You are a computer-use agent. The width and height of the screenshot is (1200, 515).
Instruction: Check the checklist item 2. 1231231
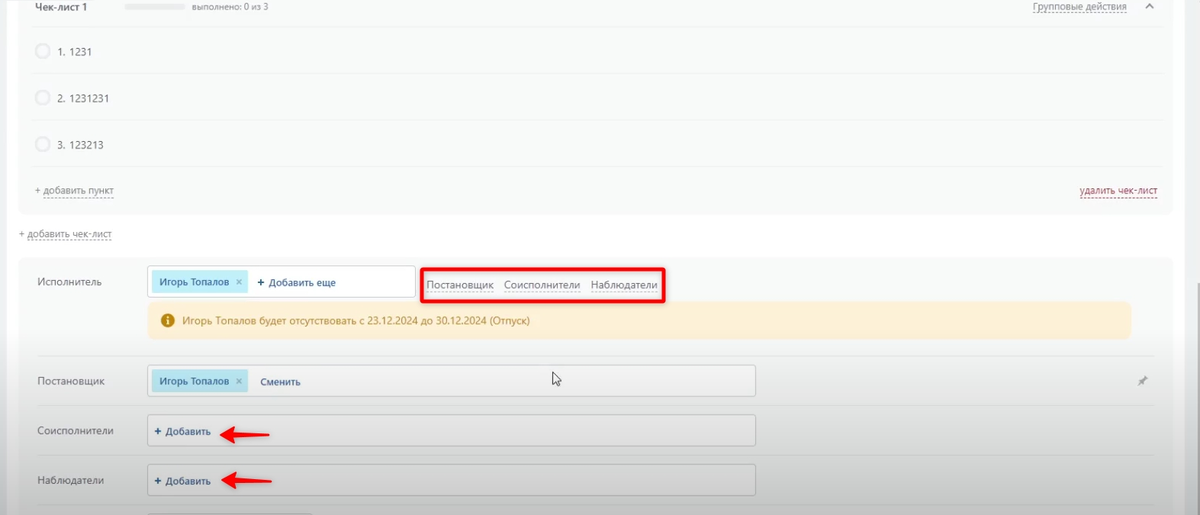coord(42,98)
